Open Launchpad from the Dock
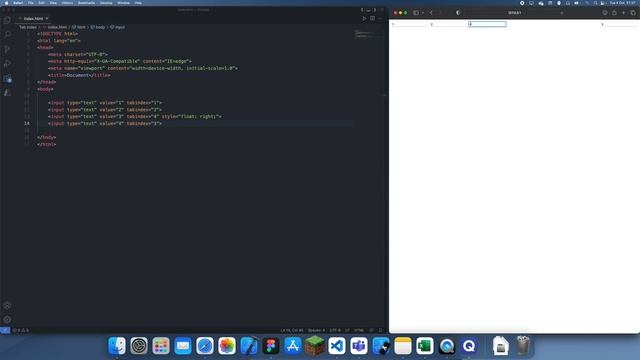The height and width of the screenshot is (360, 640). click(161, 346)
